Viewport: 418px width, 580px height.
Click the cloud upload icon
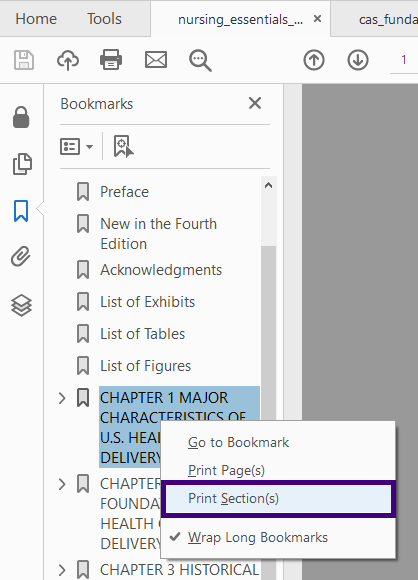click(x=68, y=60)
